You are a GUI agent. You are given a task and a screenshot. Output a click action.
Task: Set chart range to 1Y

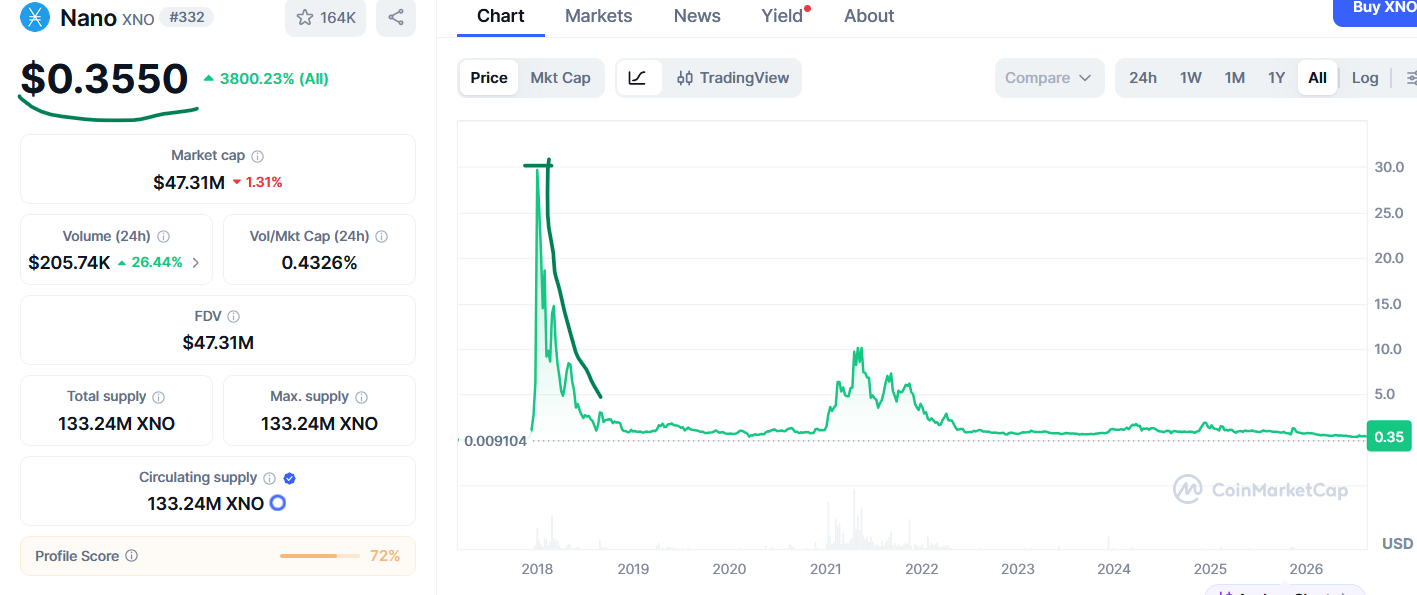tap(1276, 78)
